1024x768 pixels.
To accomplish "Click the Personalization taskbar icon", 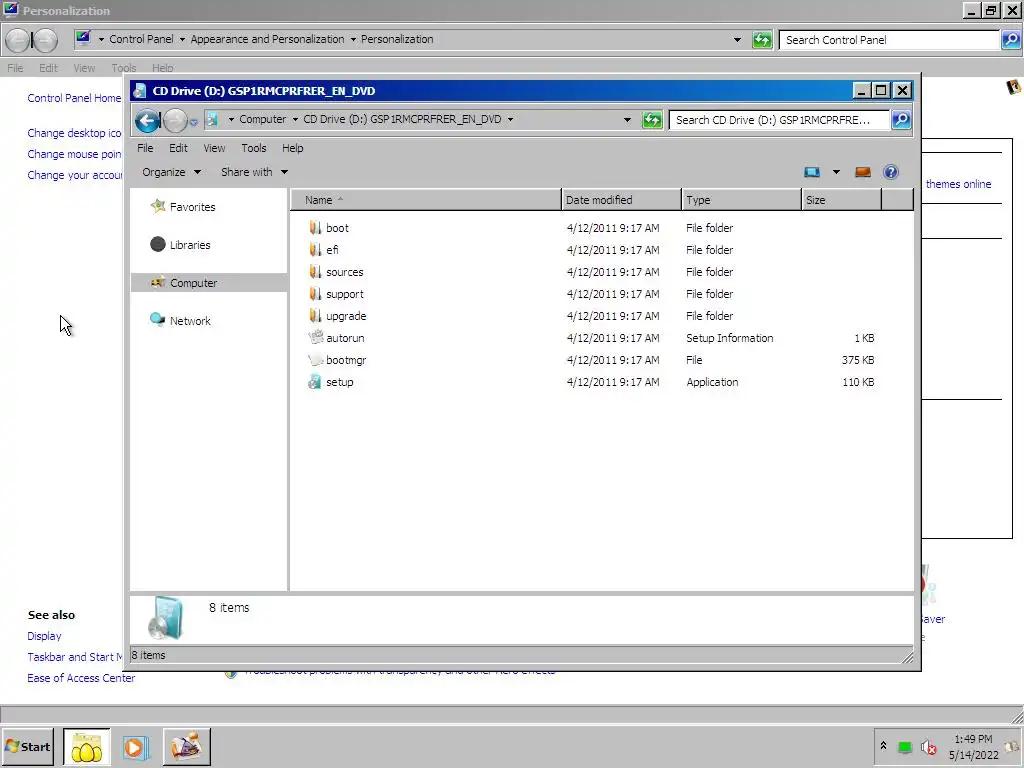I will (187, 747).
